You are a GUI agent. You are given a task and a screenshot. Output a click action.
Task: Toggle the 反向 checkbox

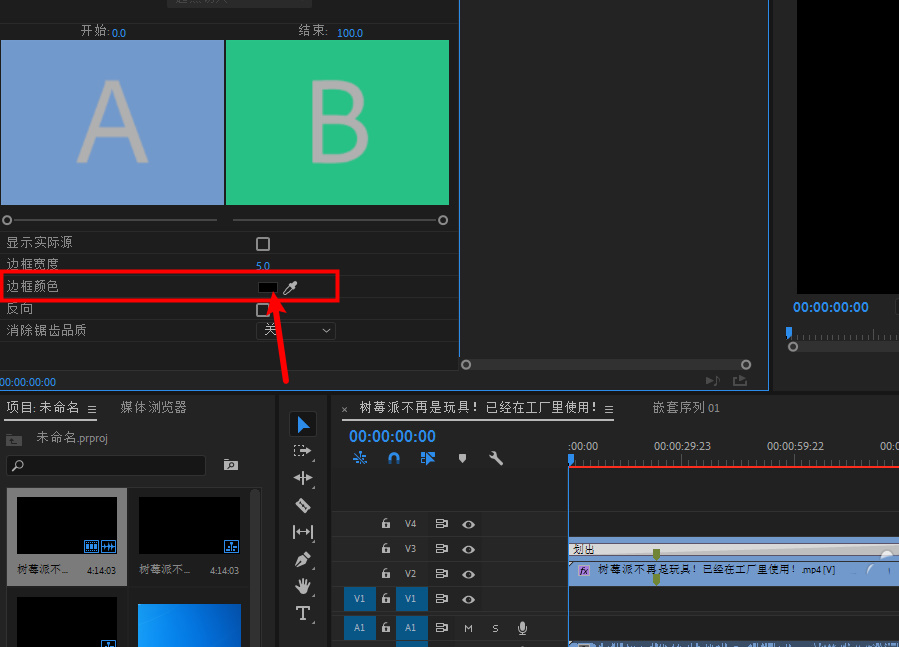pyautogui.click(x=263, y=309)
